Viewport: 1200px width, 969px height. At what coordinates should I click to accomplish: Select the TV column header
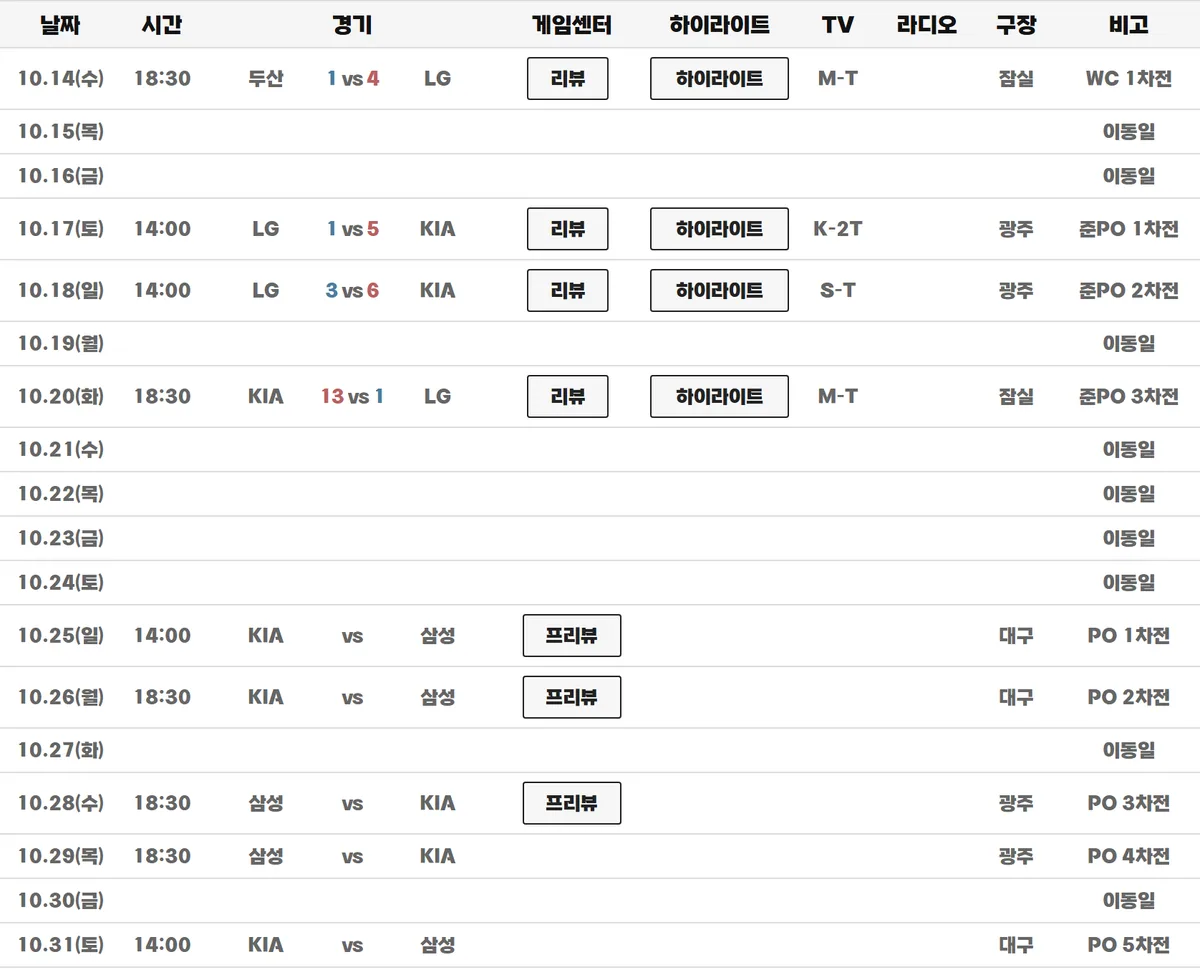point(838,25)
